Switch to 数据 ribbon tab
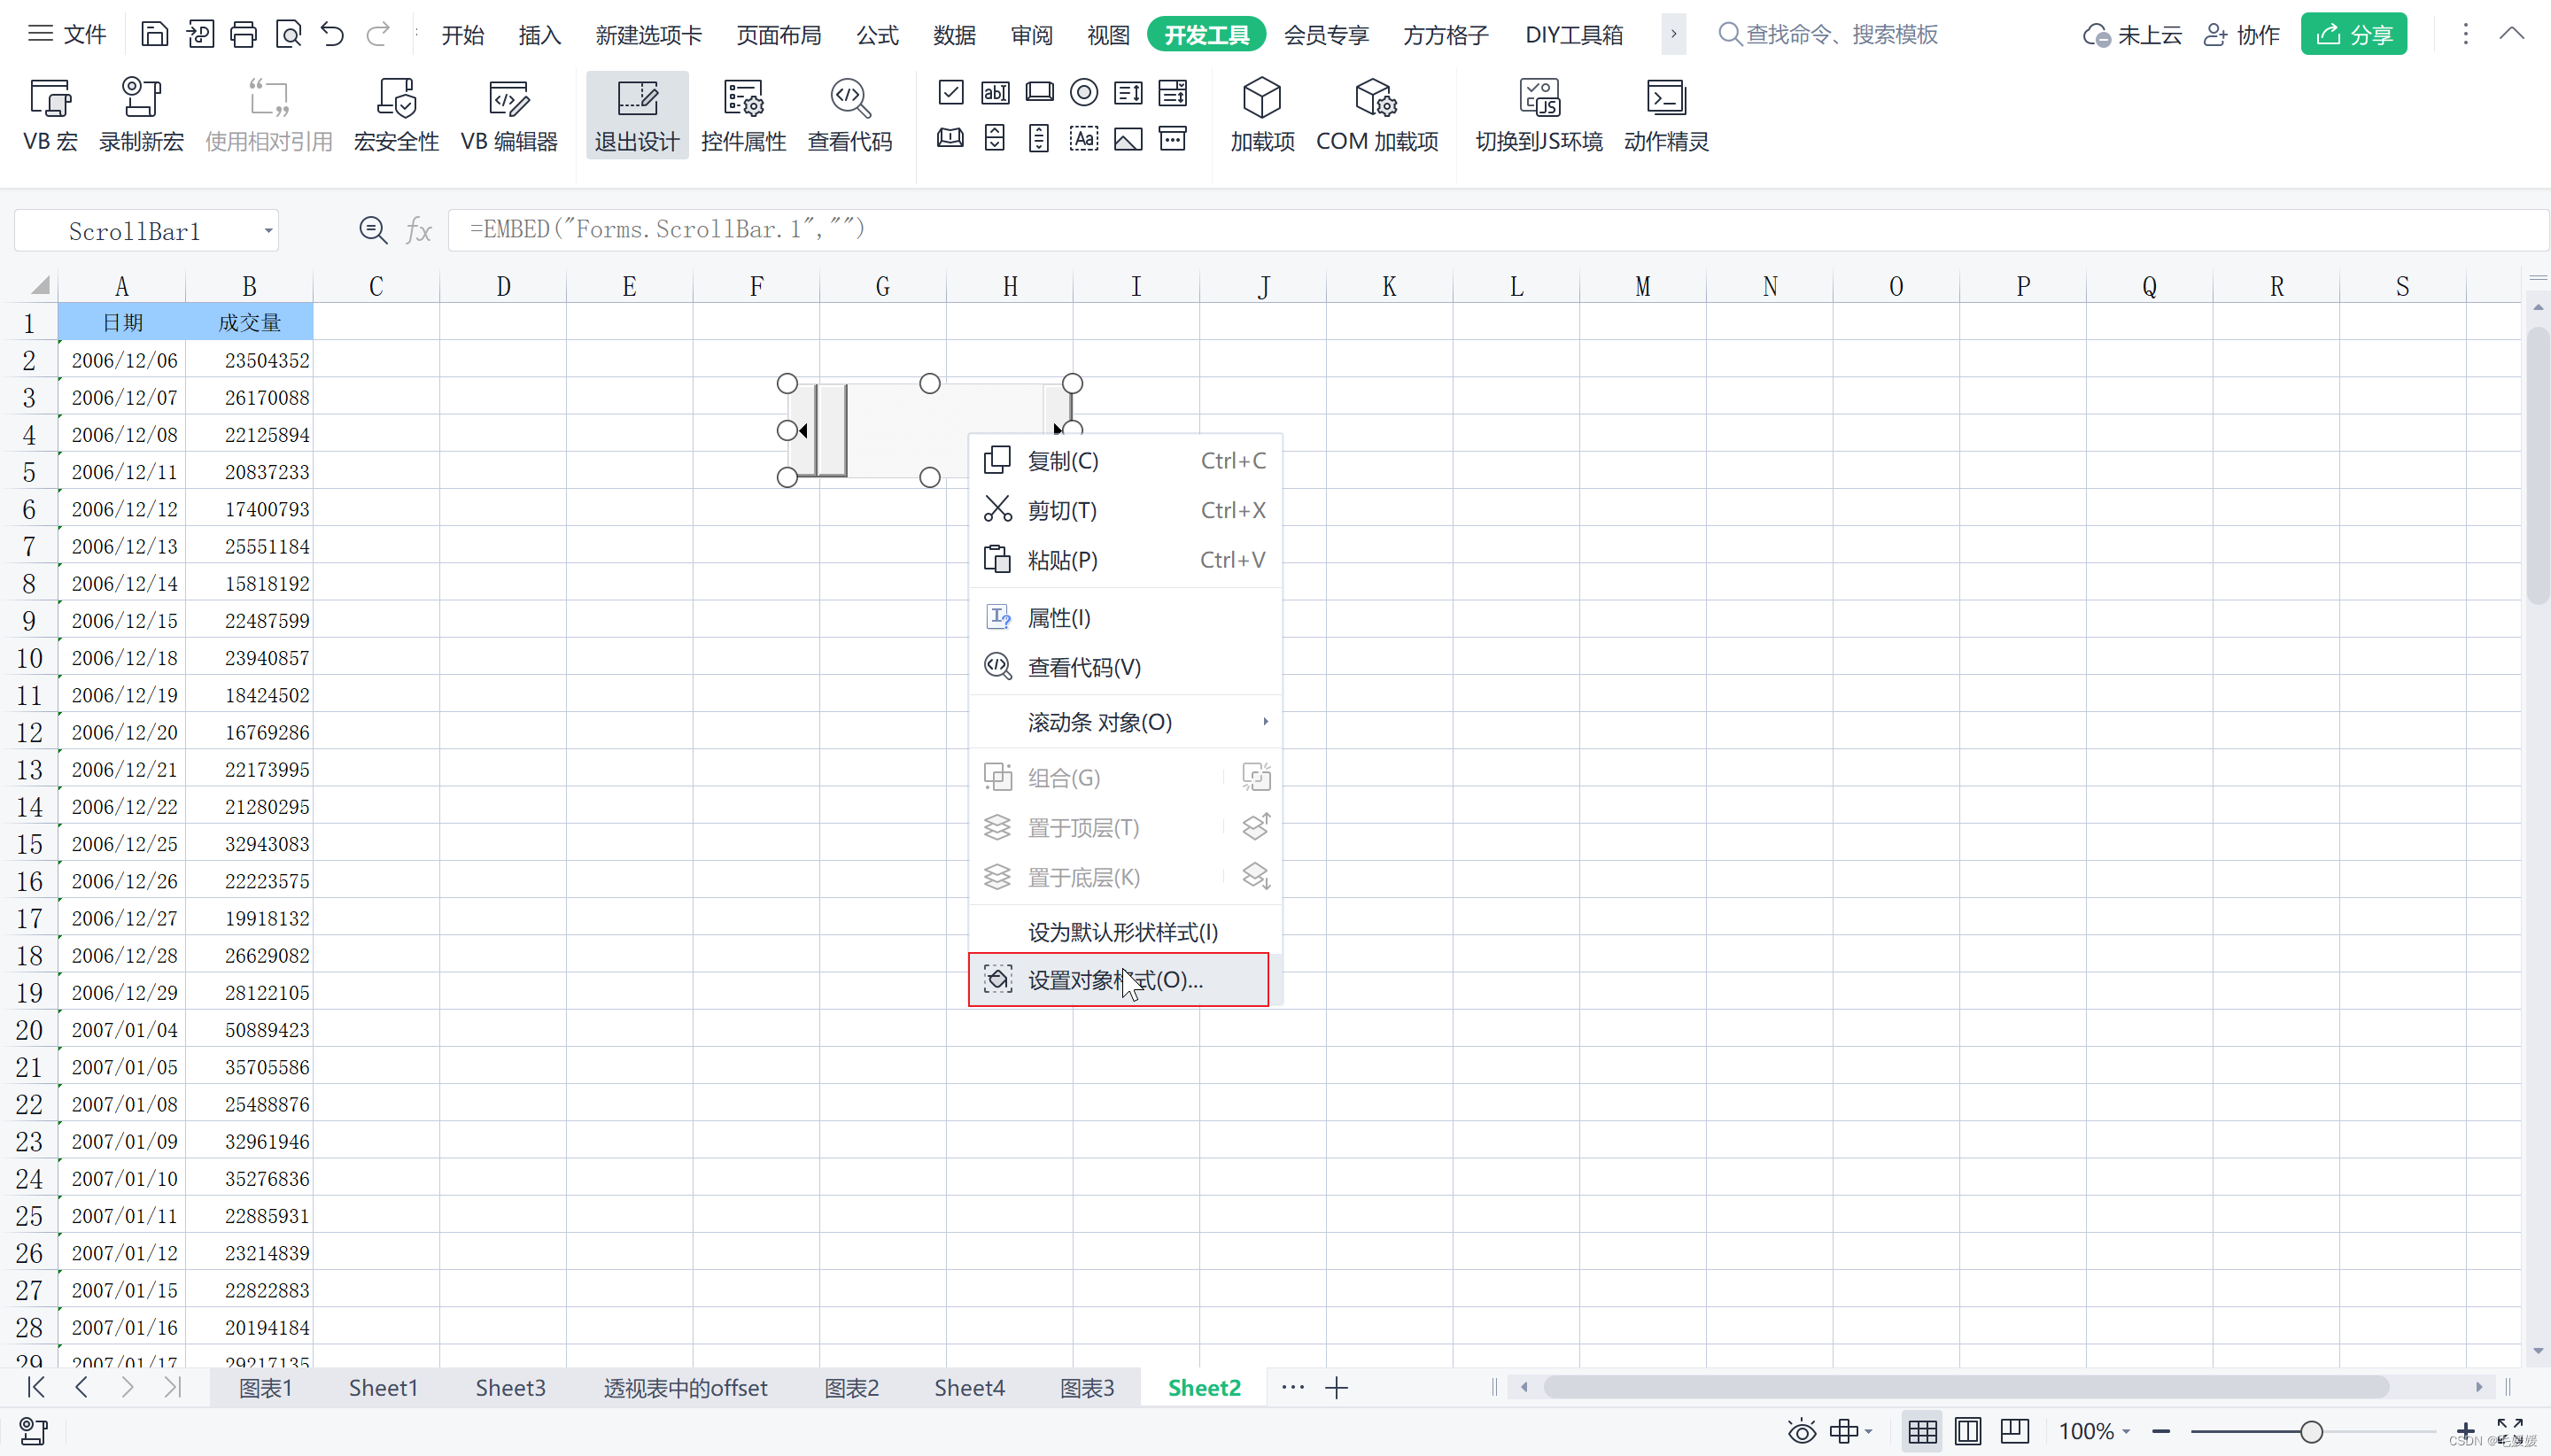The width and height of the screenshot is (2551, 1456). [x=955, y=35]
